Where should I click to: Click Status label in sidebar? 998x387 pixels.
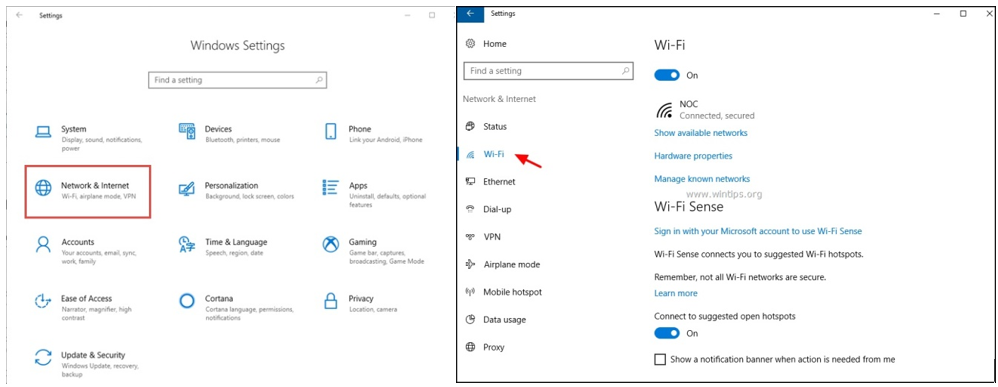[495, 126]
